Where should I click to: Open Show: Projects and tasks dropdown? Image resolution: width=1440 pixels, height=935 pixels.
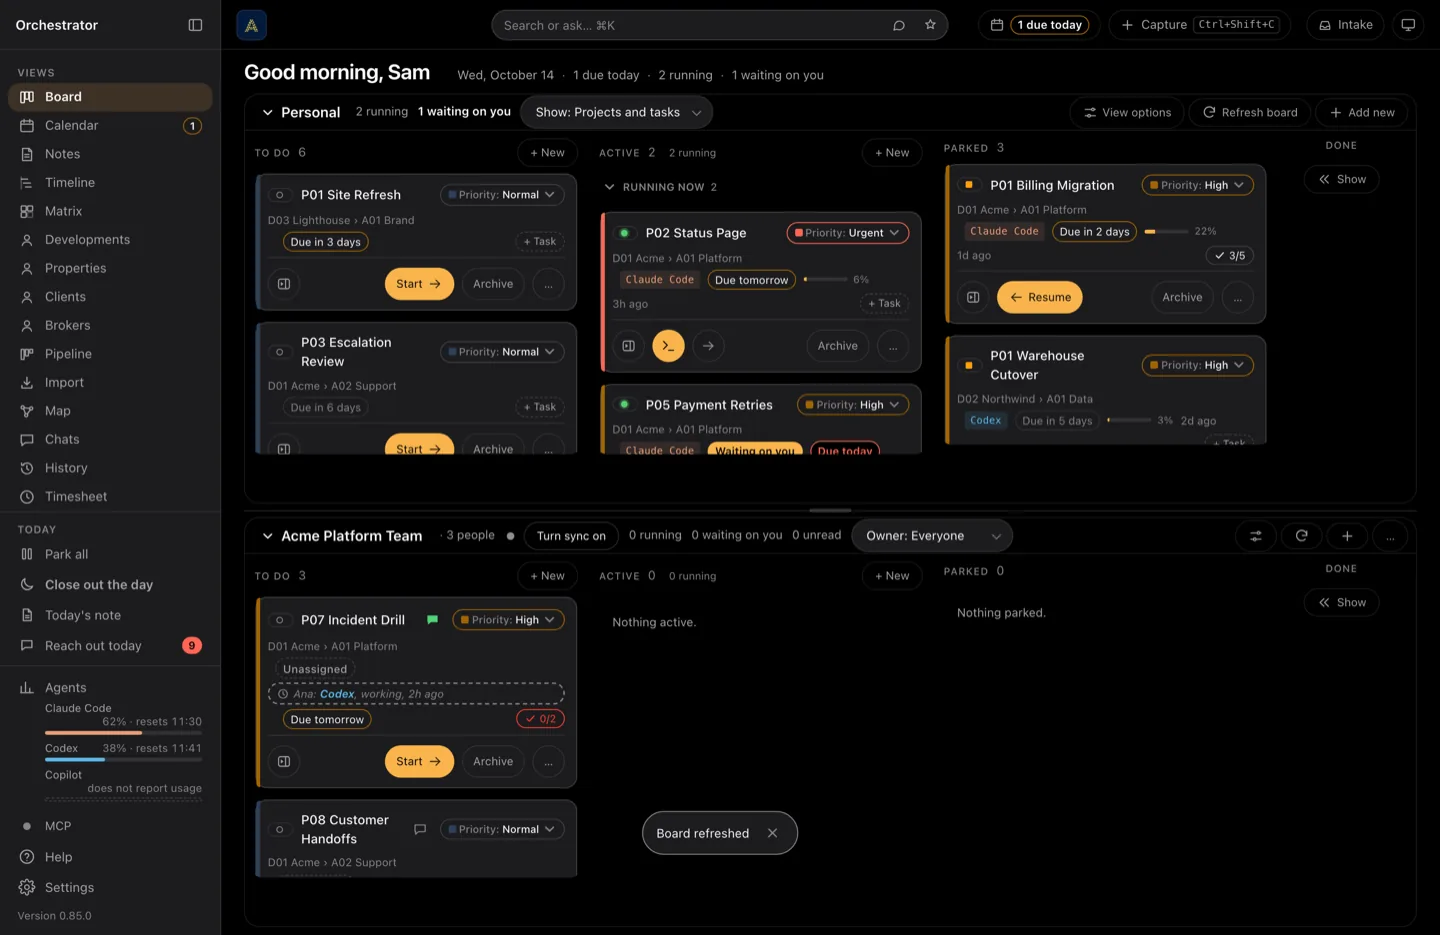pos(617,112)
